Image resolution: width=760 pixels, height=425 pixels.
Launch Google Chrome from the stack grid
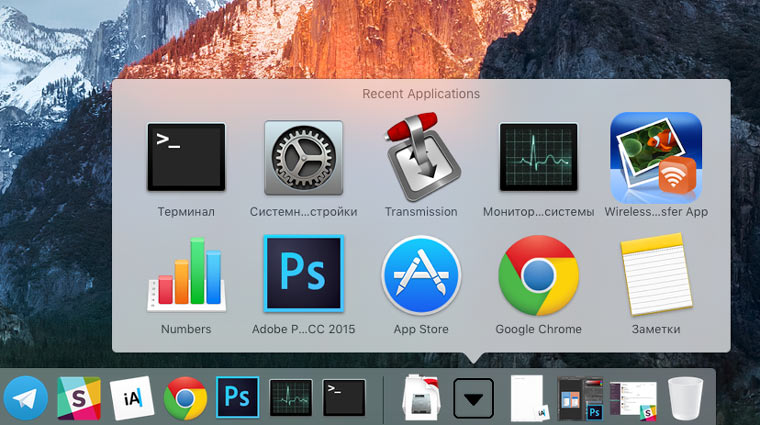pos(538,275)
